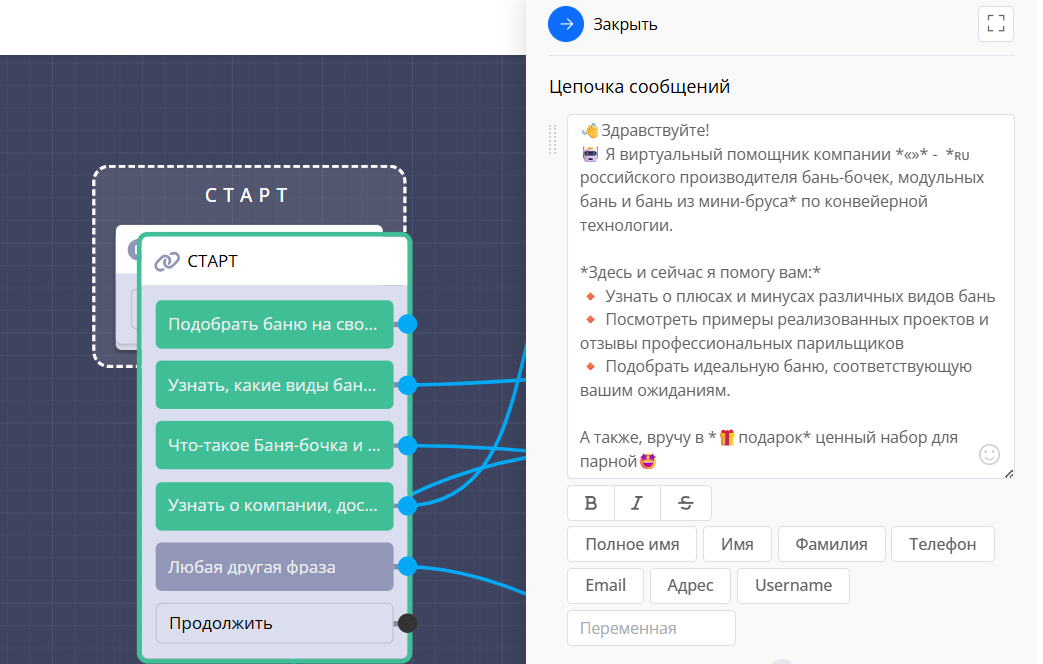
Task: Apply strikethrough formatting to message text
Action: pyautogui.click(x=685, y=503)
